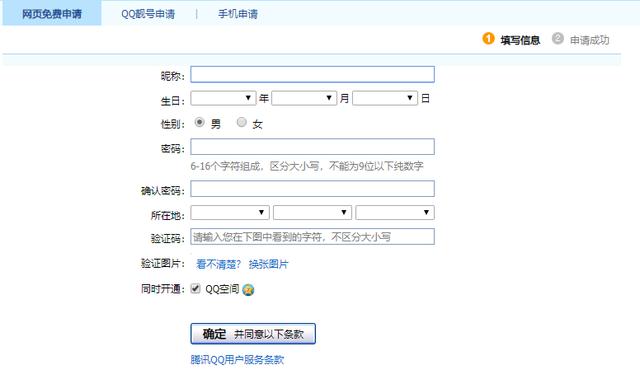Open the birthday year dropdown
This screenshot has width=640, height=379.
click(223, 98)
